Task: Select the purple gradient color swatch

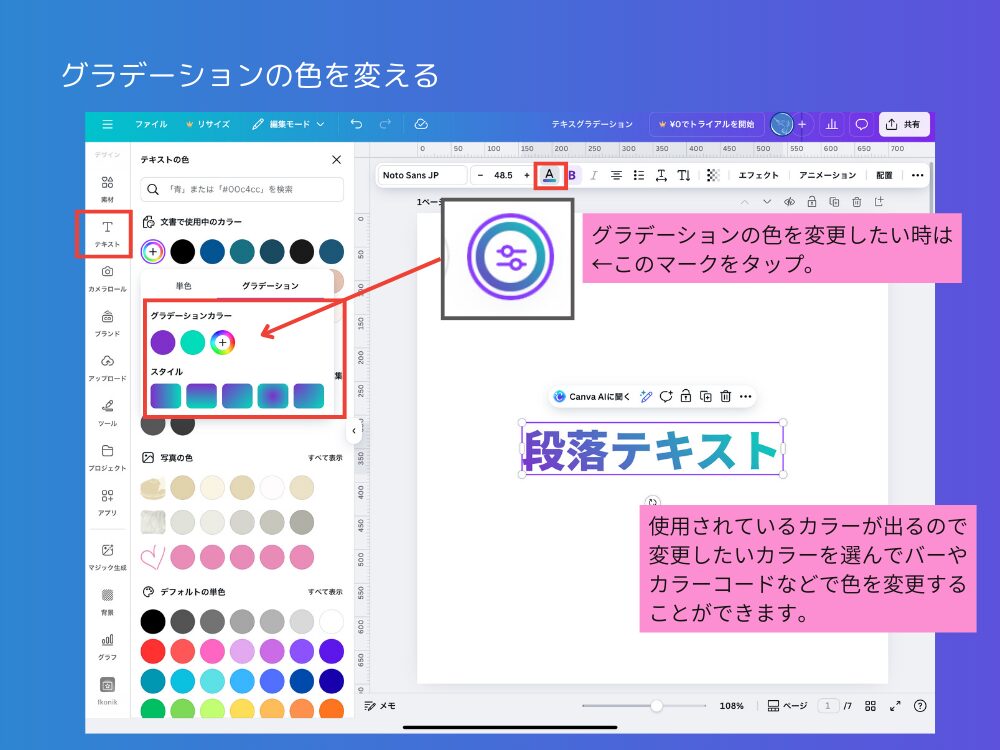Action: click(x=164, y=341)
